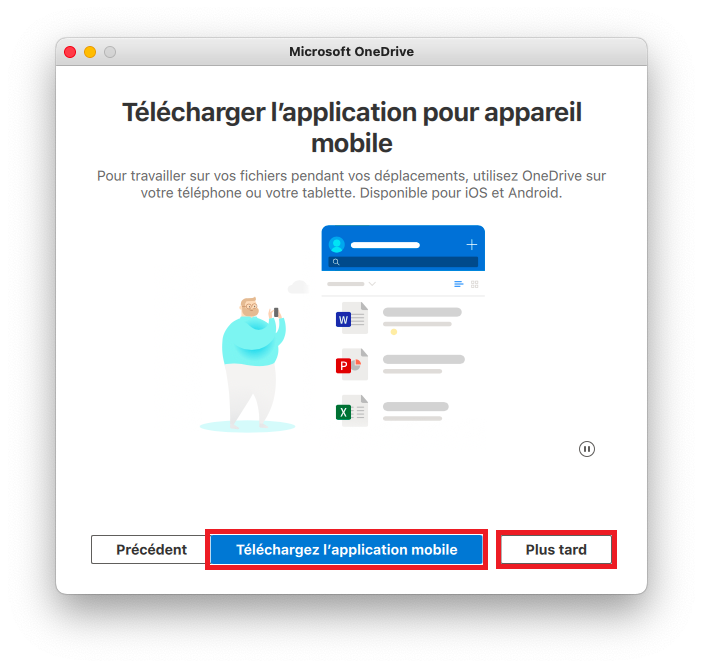Click the Excel file icon in illustration
703x668 pixels.
352,411
